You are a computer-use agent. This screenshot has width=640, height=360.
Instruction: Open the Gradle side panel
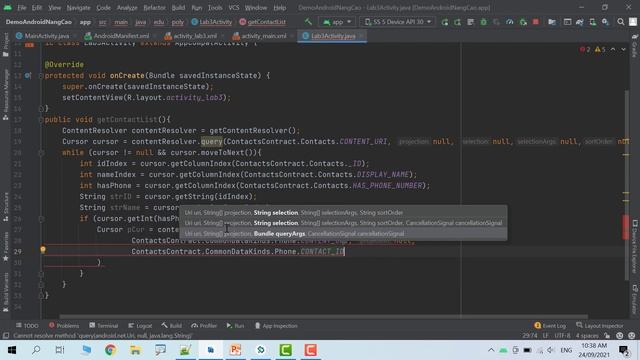[x=635, y=46]
